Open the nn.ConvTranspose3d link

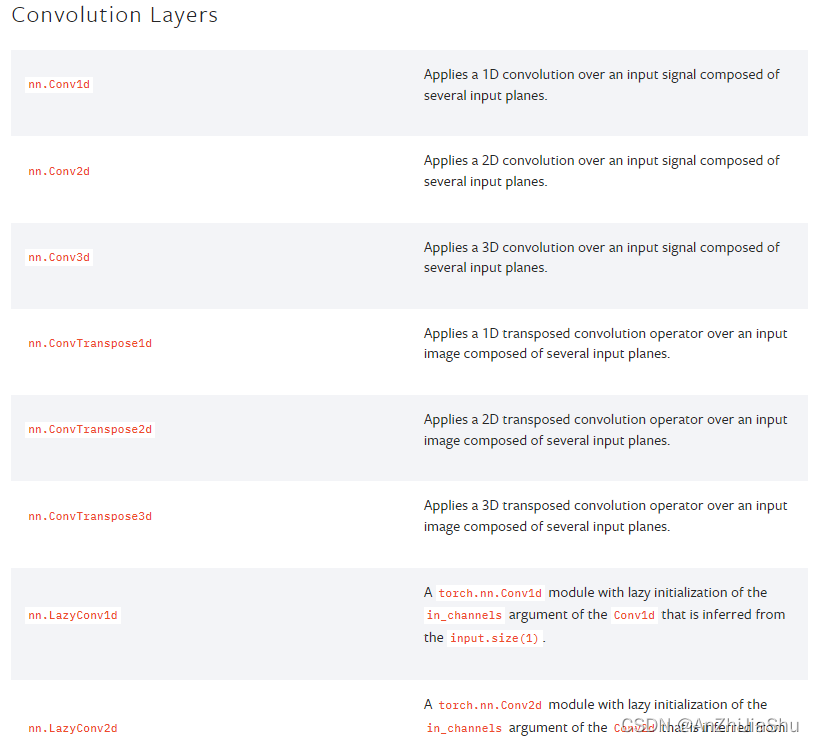point(90,517)
